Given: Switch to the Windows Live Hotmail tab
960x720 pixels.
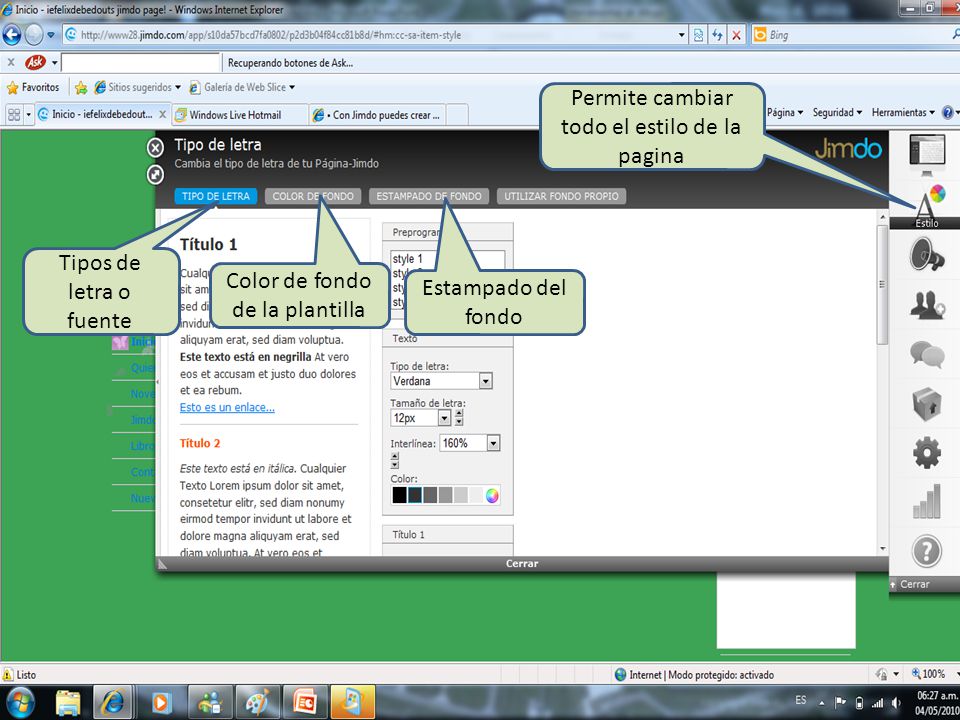Looking at the screenshot, I should (241, 114).
